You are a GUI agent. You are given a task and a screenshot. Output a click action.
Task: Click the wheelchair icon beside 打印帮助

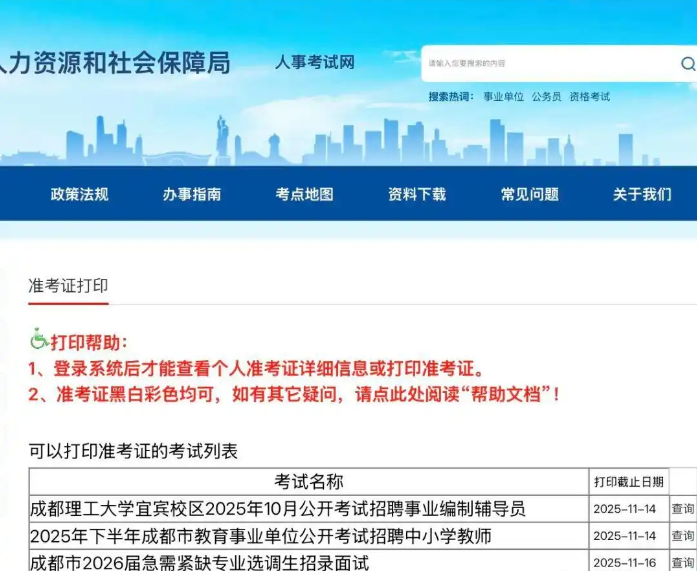pyautogui.click(x=39, y=341)
